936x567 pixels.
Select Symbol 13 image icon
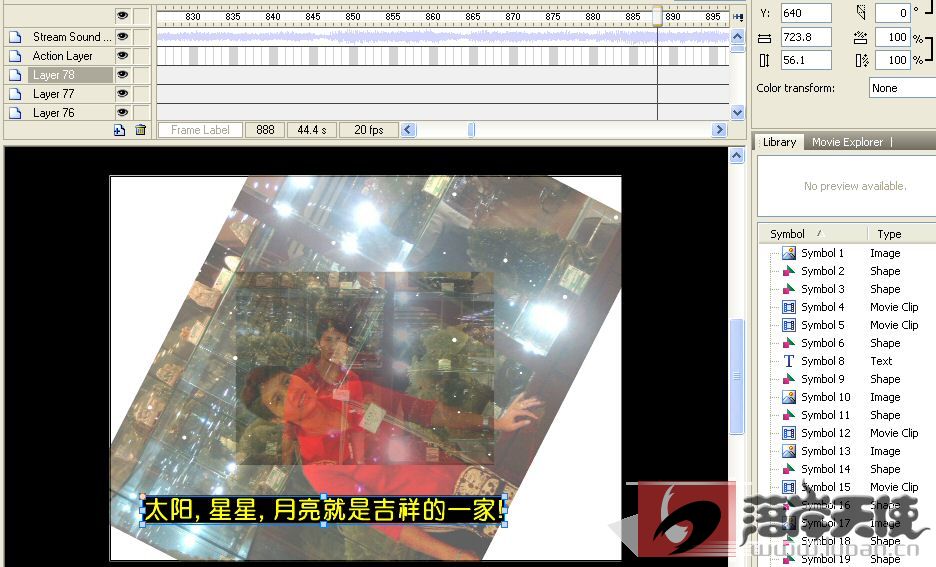pos(789,451)
